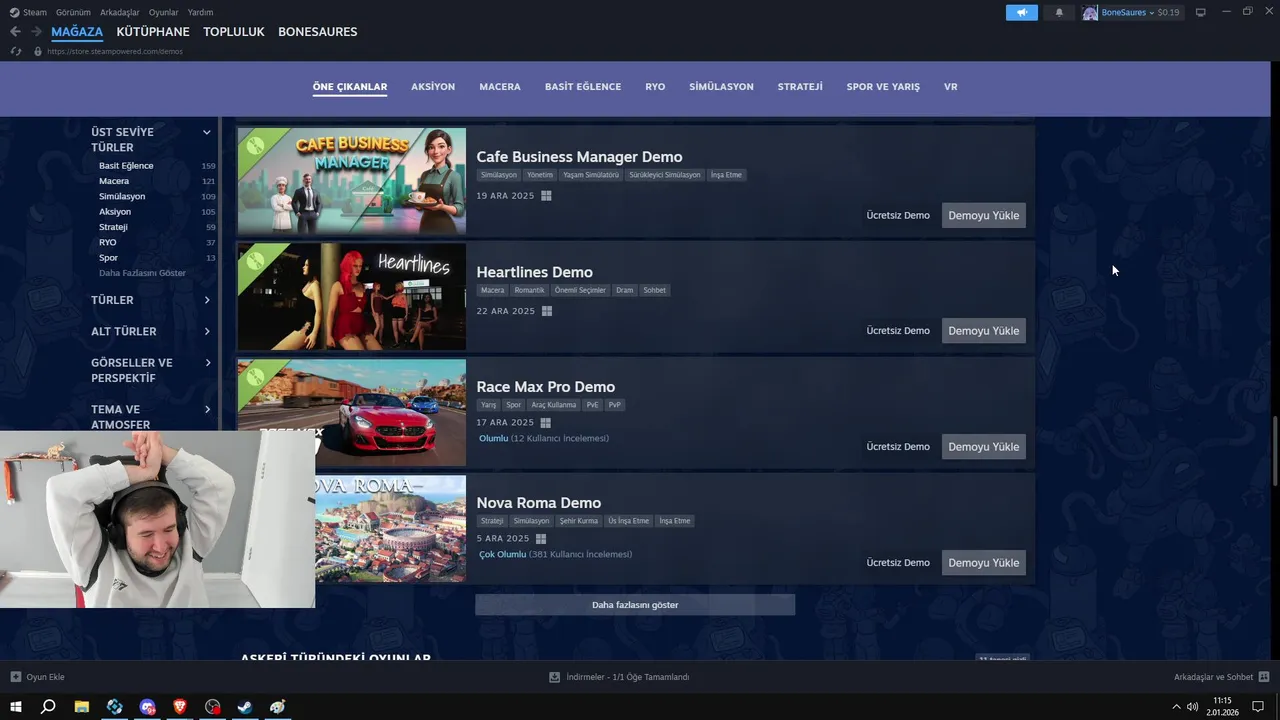Filter by the Basit Eğlence genre
Screen dimensions: 1280x720
(126, 166)
